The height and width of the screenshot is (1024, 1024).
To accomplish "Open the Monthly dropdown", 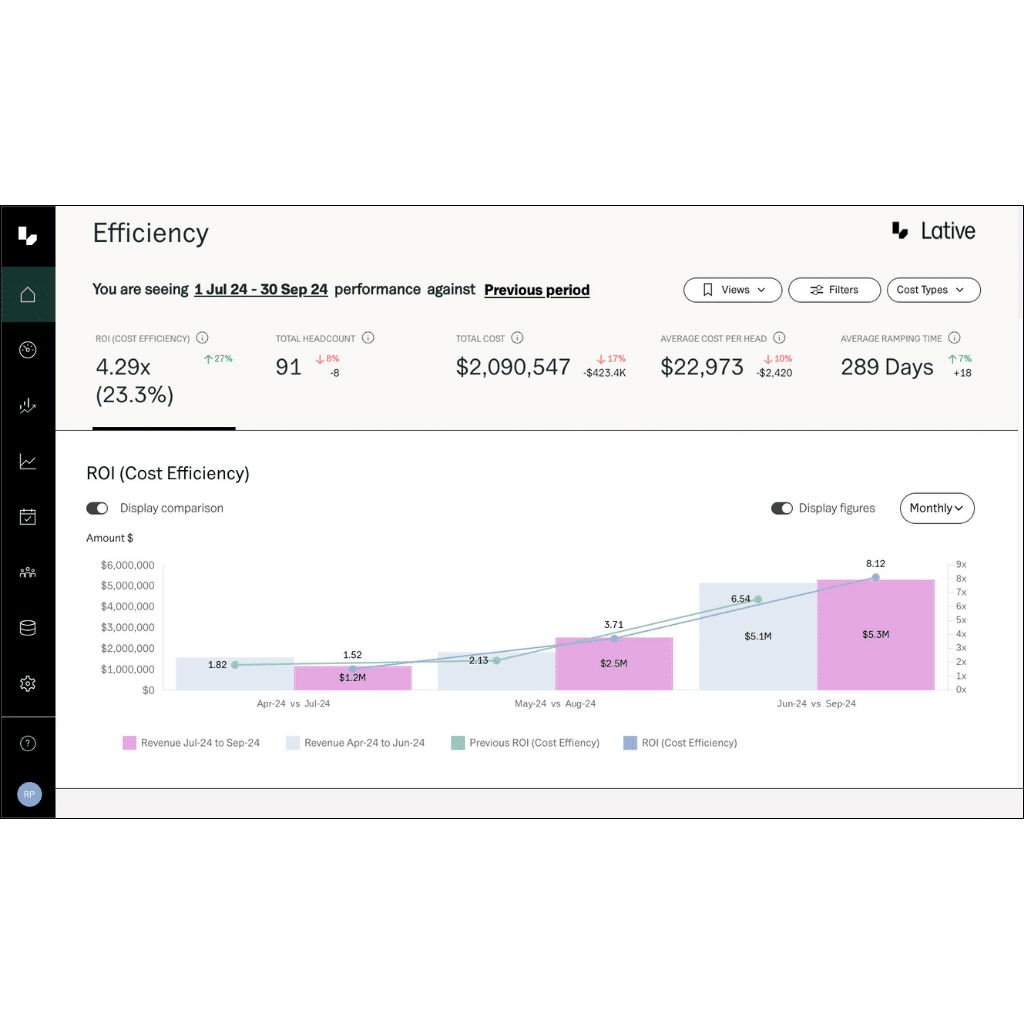I will pos(936,508).
